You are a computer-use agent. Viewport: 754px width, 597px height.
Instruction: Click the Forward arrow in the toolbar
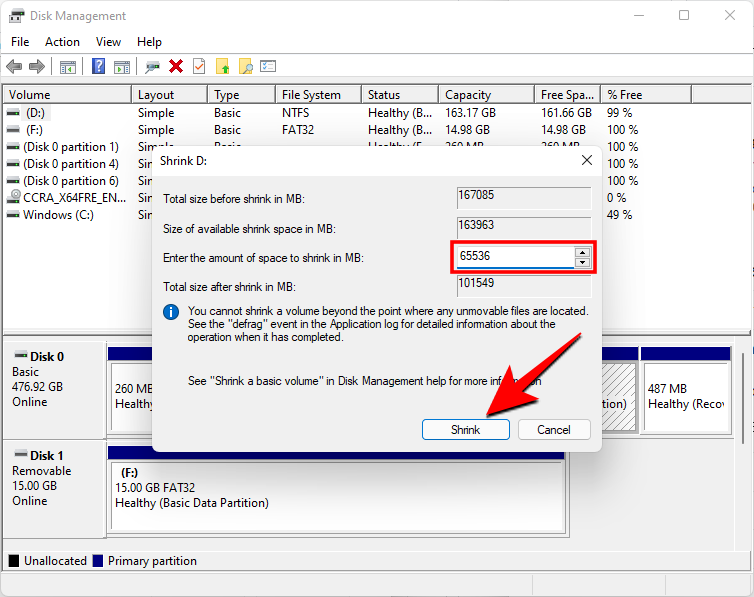(x=37, y=66)
